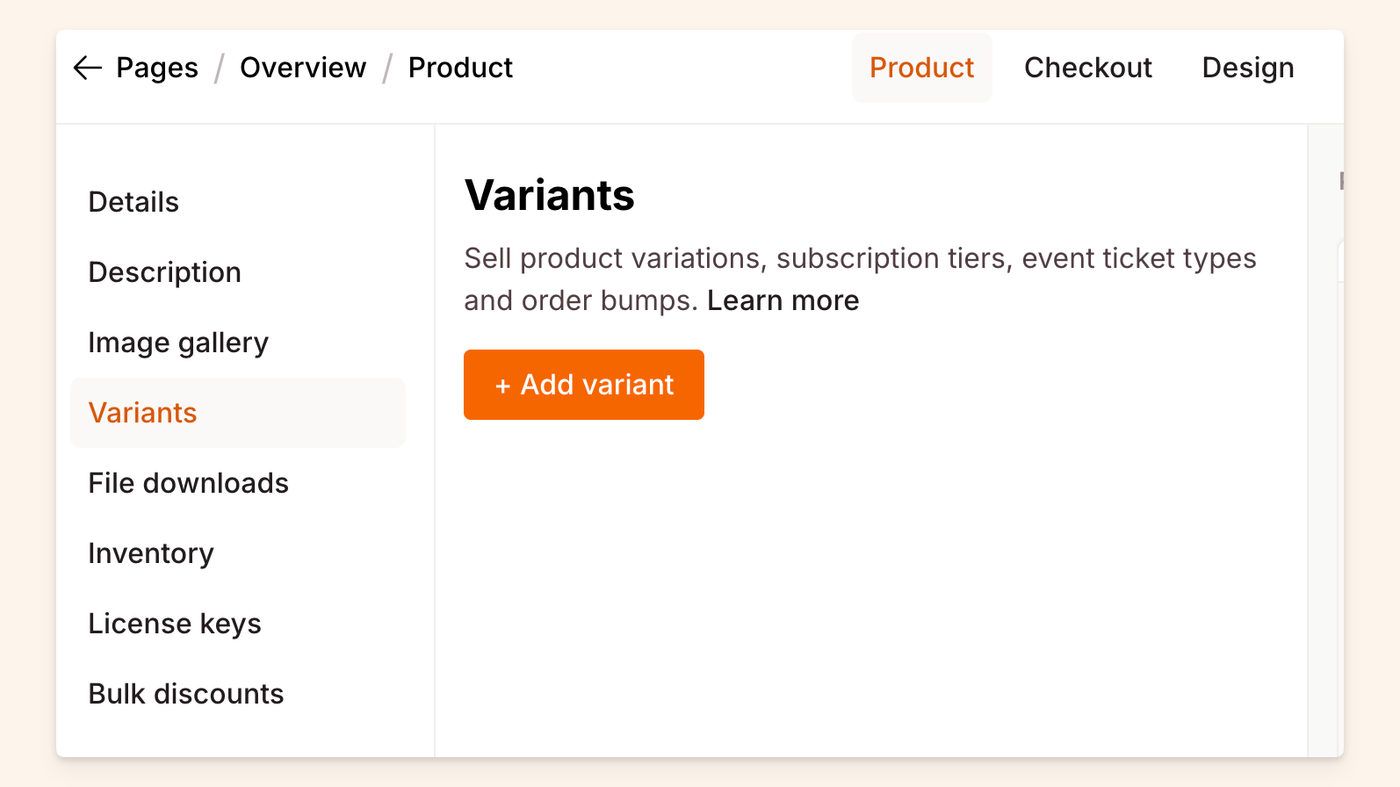Click the Product breadcrumb item
Image resolution: width=1400 pixels, height=787 pixels.
tap(460, 68)
